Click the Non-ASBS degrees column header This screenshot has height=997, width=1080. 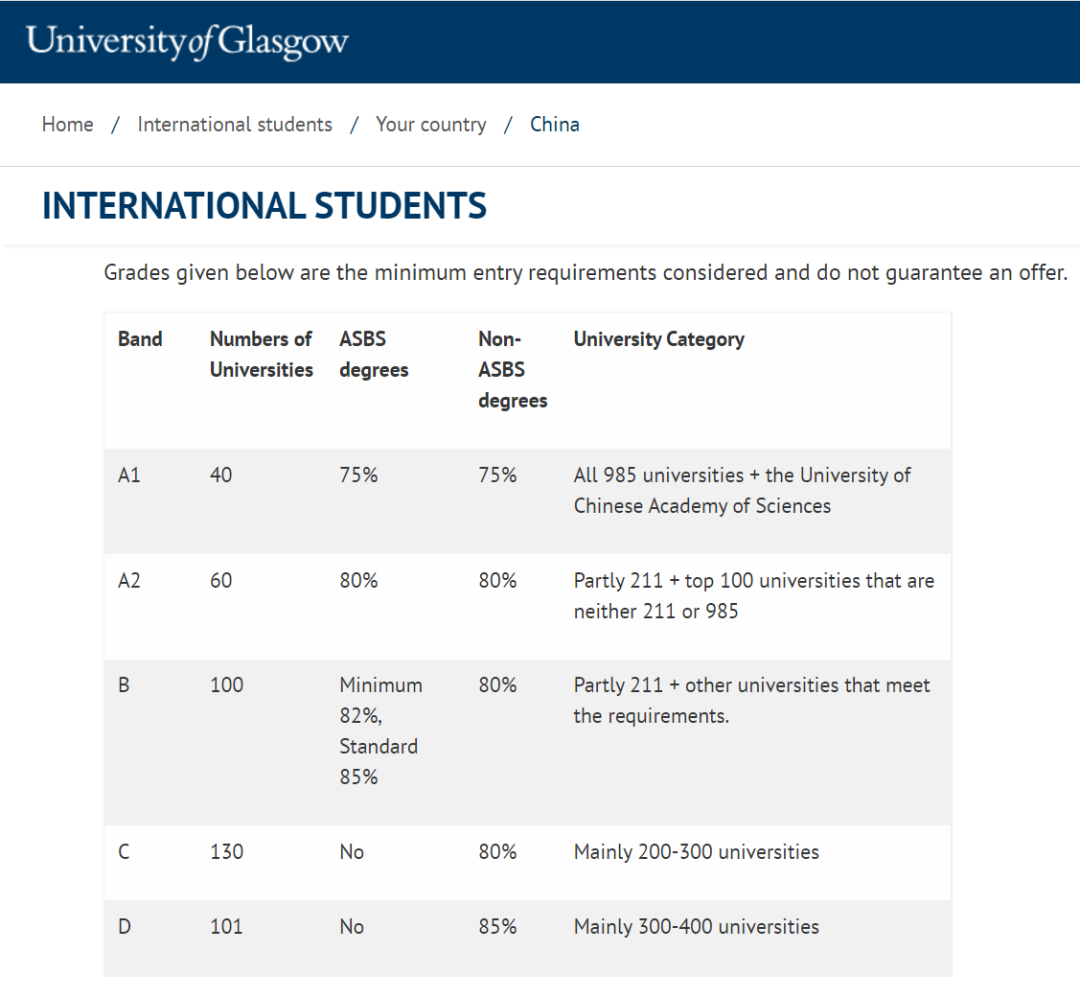tap(512, 370)
